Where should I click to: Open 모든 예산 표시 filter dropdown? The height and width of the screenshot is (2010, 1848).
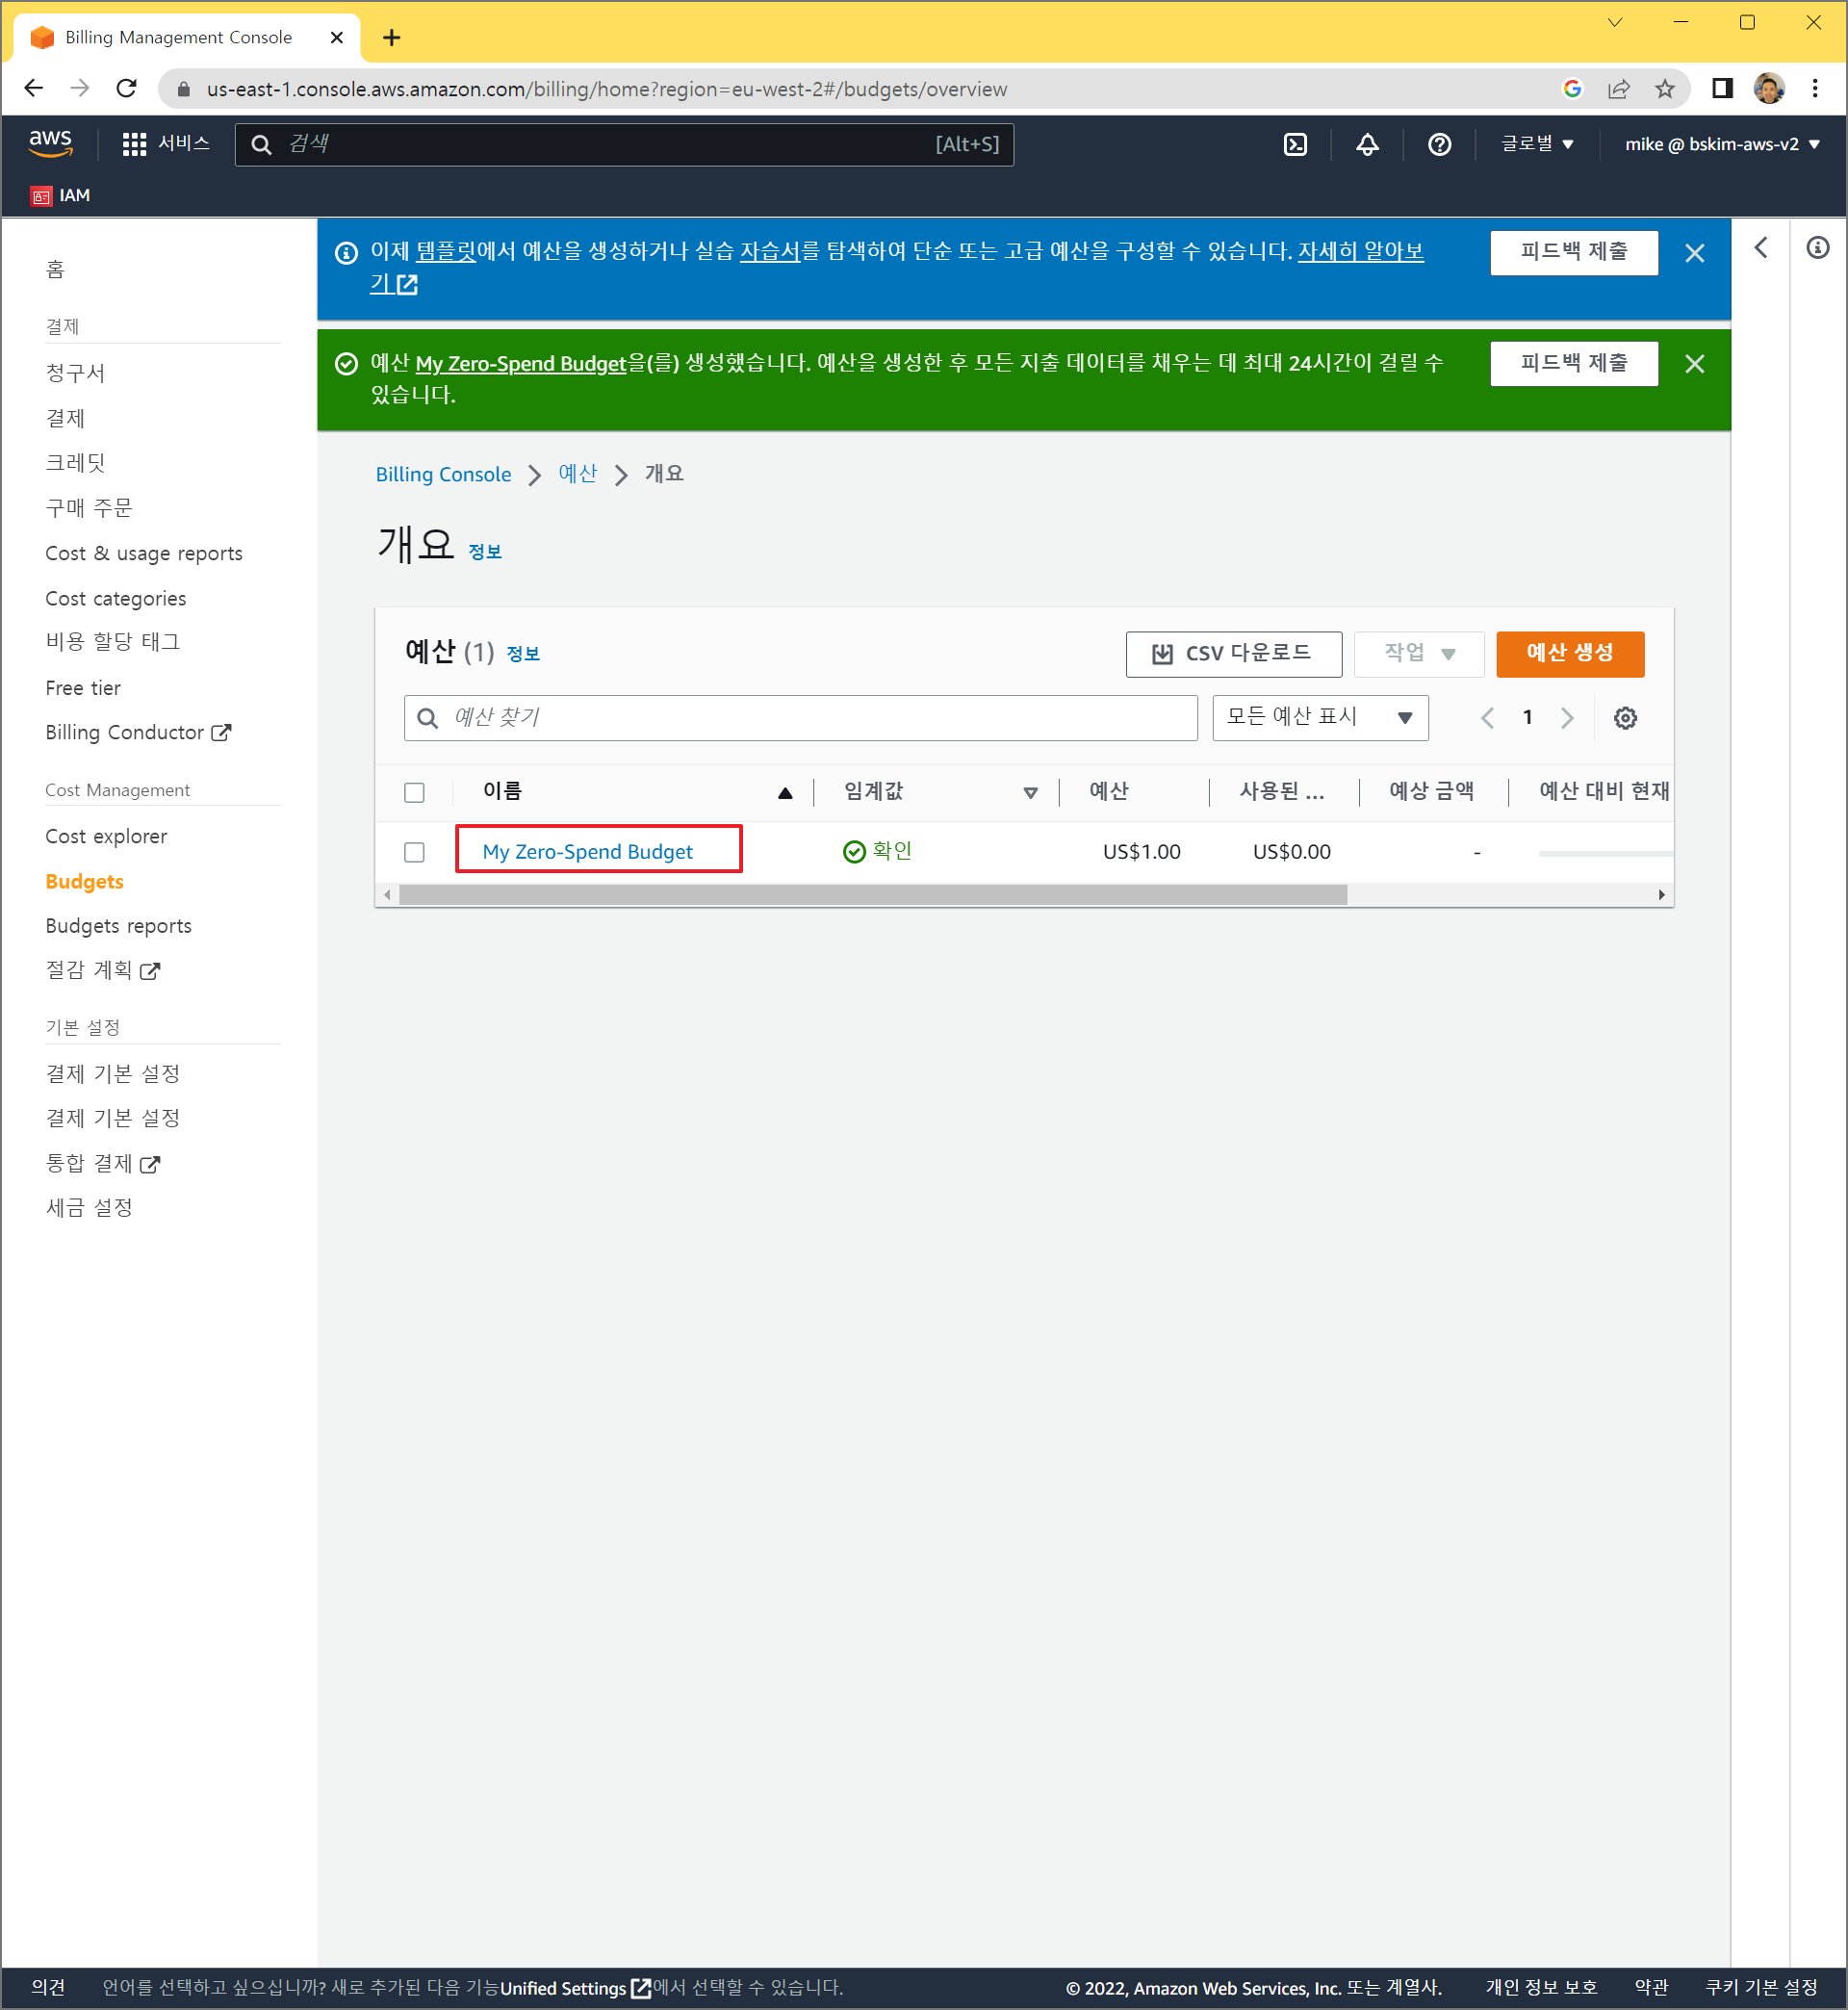tap(1319, 718)
